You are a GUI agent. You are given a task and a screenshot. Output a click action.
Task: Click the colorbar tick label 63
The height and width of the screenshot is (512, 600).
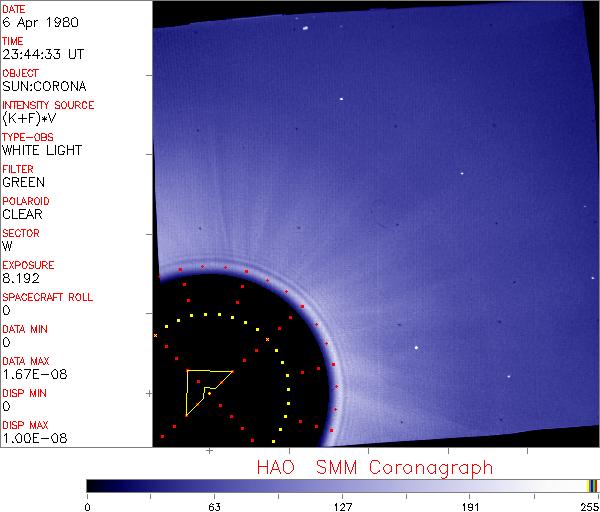214,505
